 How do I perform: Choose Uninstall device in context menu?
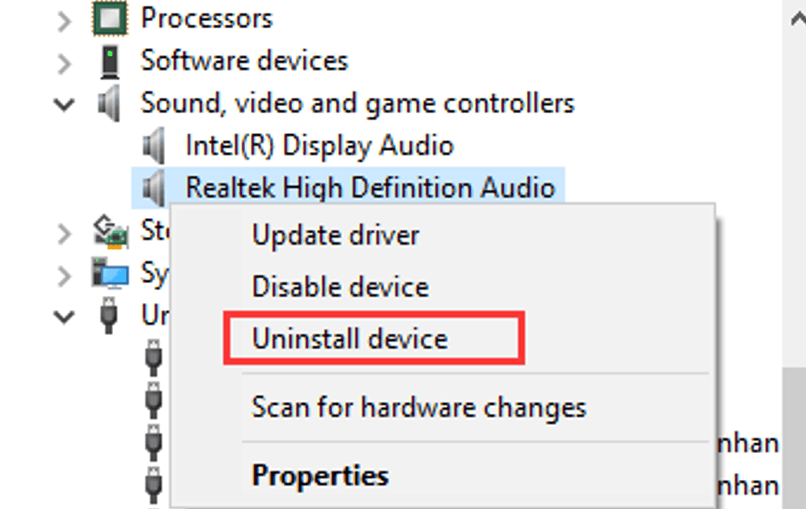click(350, 339)
